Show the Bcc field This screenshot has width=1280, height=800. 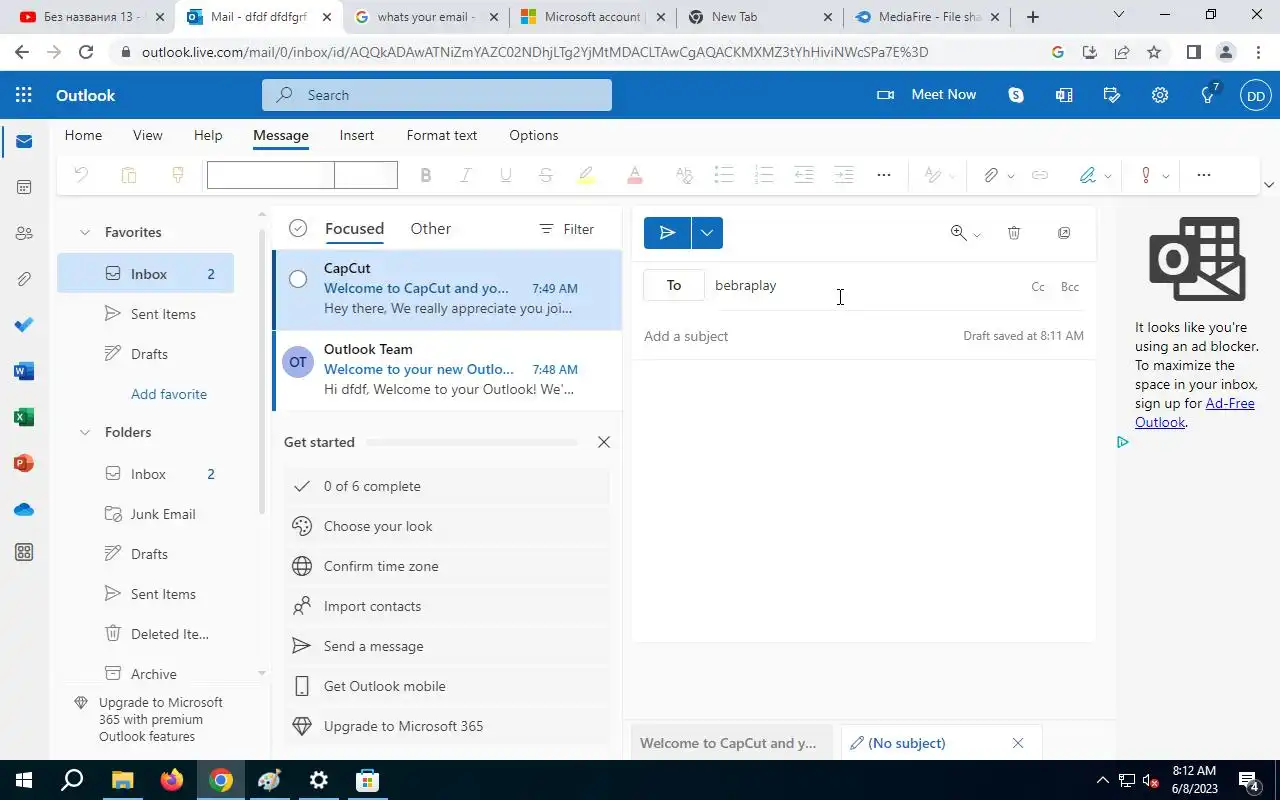tap(1070, 287)
